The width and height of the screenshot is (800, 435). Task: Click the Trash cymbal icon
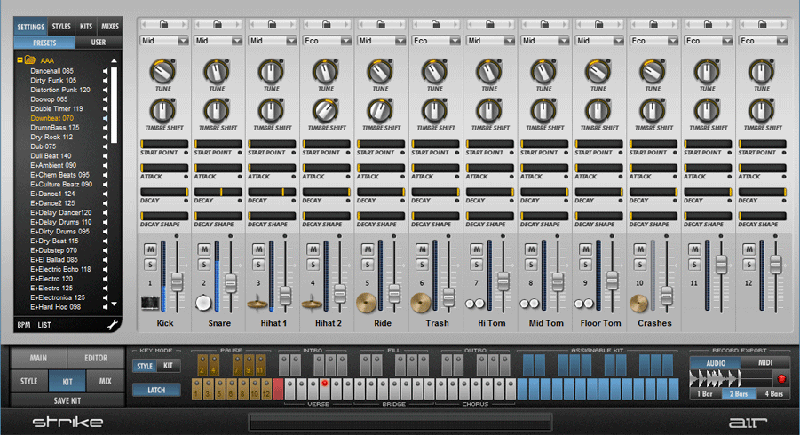pyautogui.click(x=421, y=302)
